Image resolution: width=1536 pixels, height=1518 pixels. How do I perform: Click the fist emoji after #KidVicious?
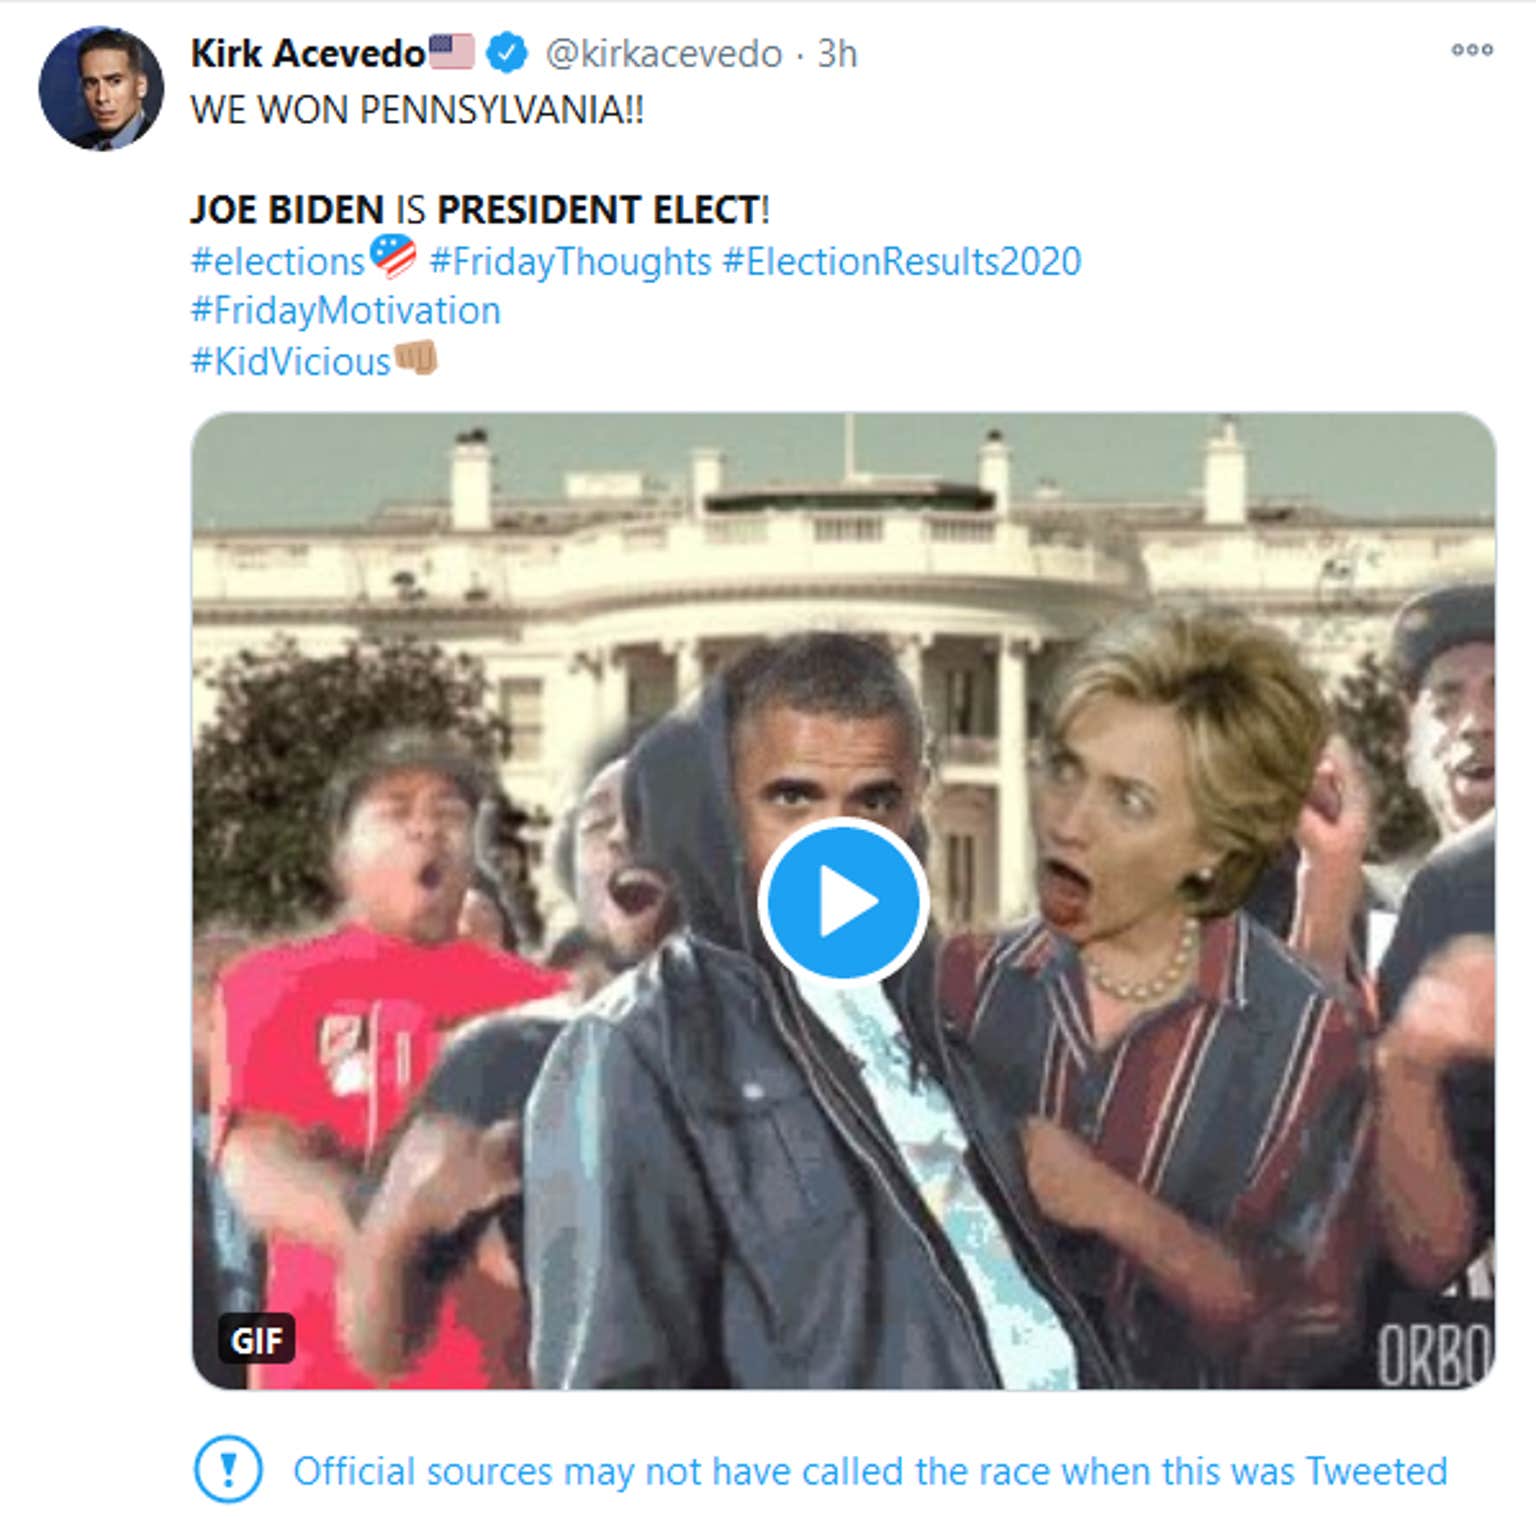click(x=416, y=358)
